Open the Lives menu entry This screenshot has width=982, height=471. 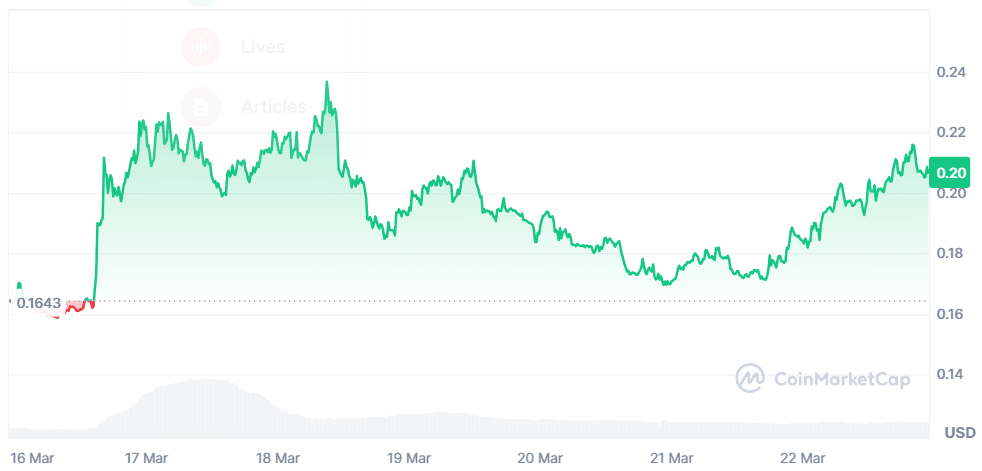click(x=262, y=46)
